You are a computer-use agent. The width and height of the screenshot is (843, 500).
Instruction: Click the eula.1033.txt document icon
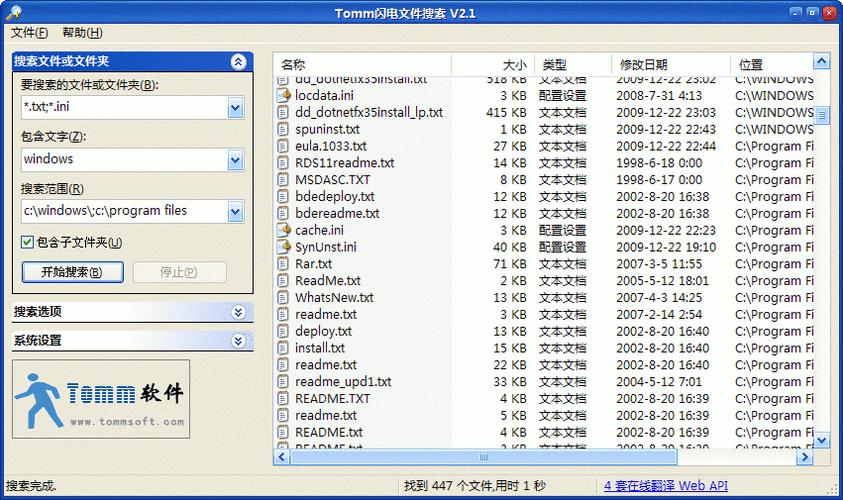click(283, 146)
